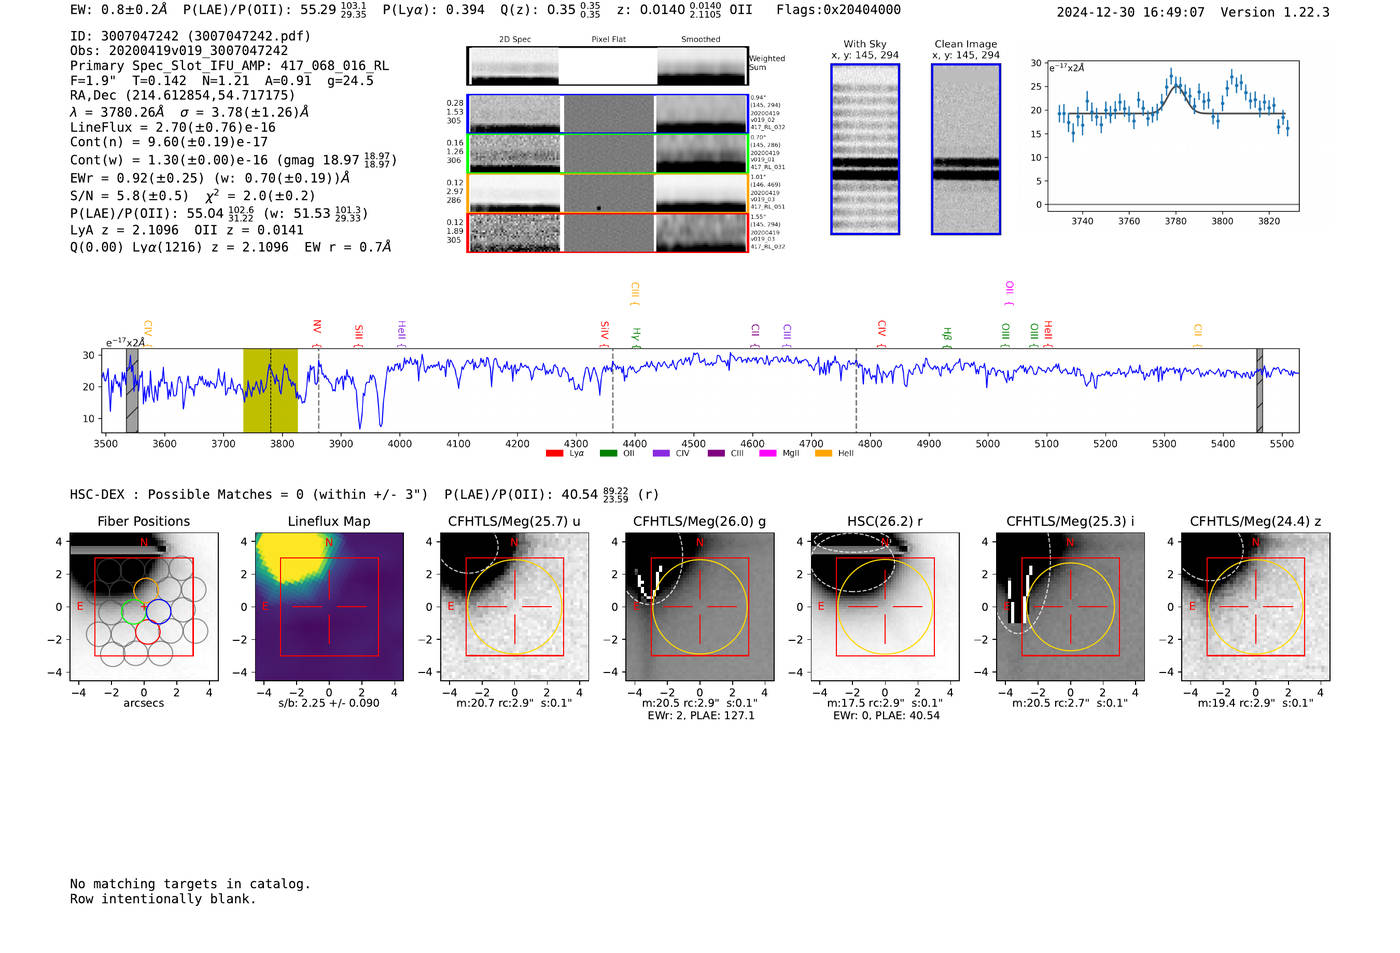Screen dimensions: 1400x953
Task: Click the NV line marker above spectrum
Action: (x=317, y=333)
